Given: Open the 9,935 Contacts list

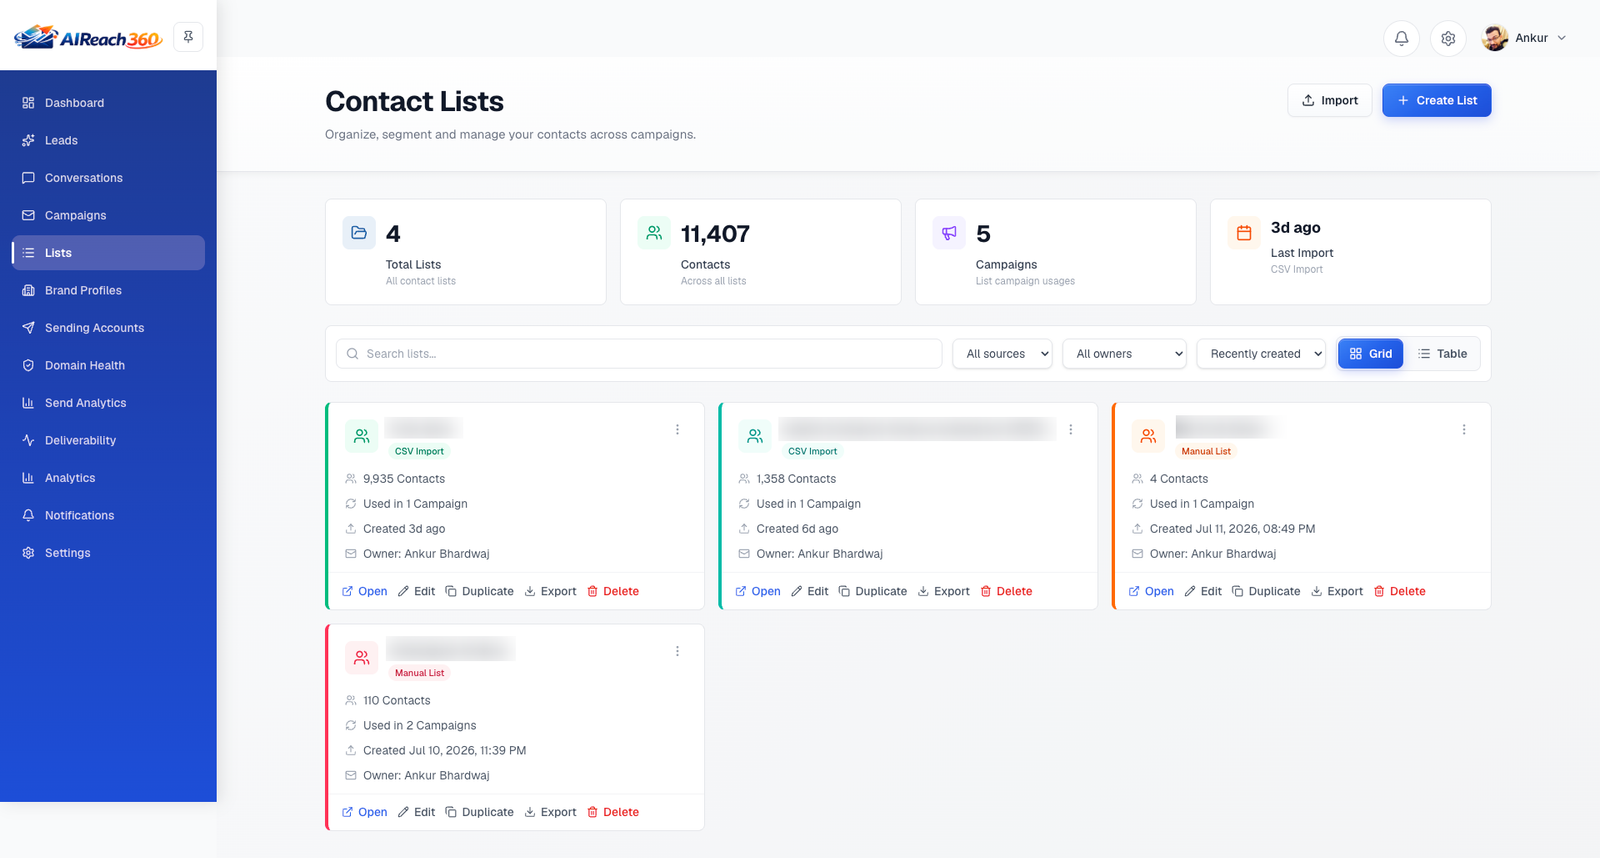Looking at the screenshot, I should (x=364, y=591).
